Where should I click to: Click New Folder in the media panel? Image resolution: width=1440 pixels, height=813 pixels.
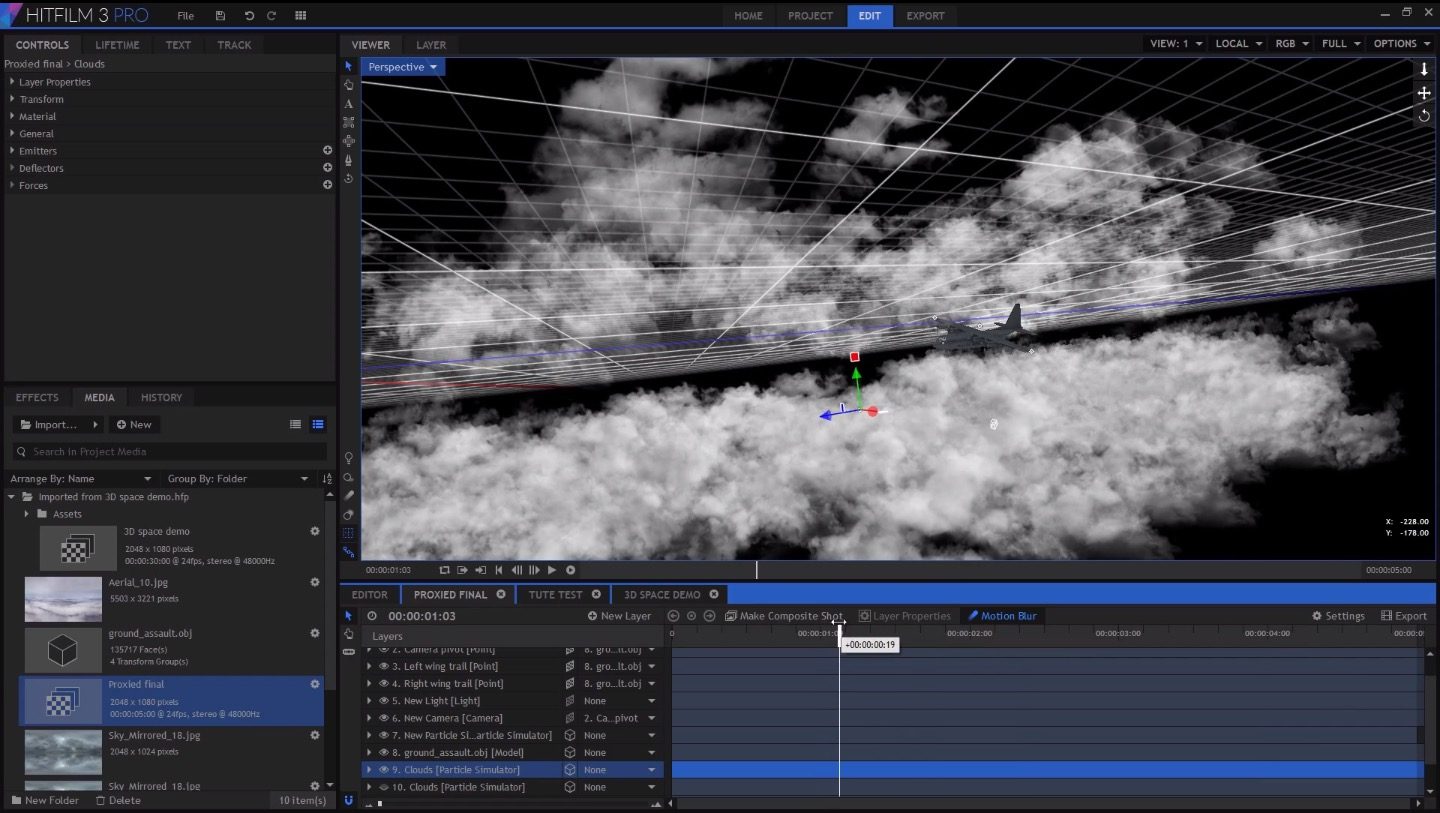(x=45, y=800)
